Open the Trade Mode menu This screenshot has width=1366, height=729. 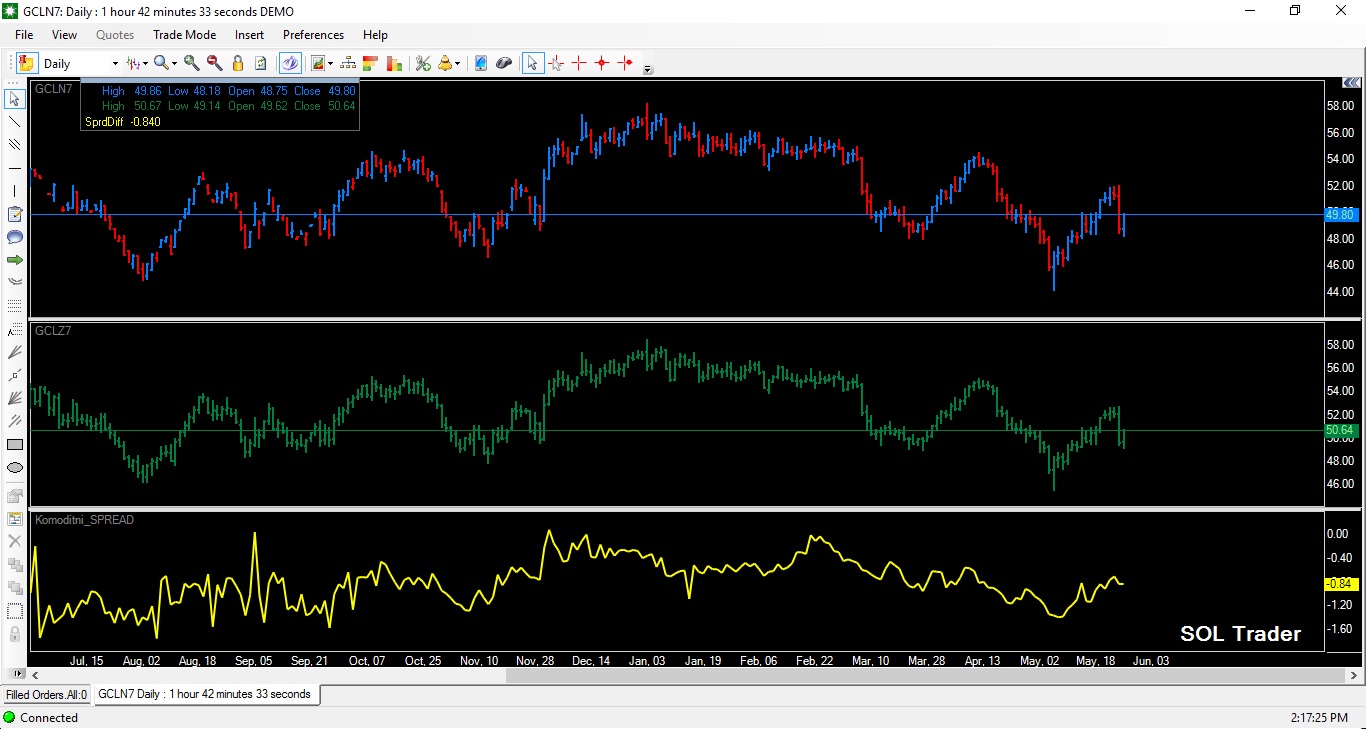pos(184,35)
